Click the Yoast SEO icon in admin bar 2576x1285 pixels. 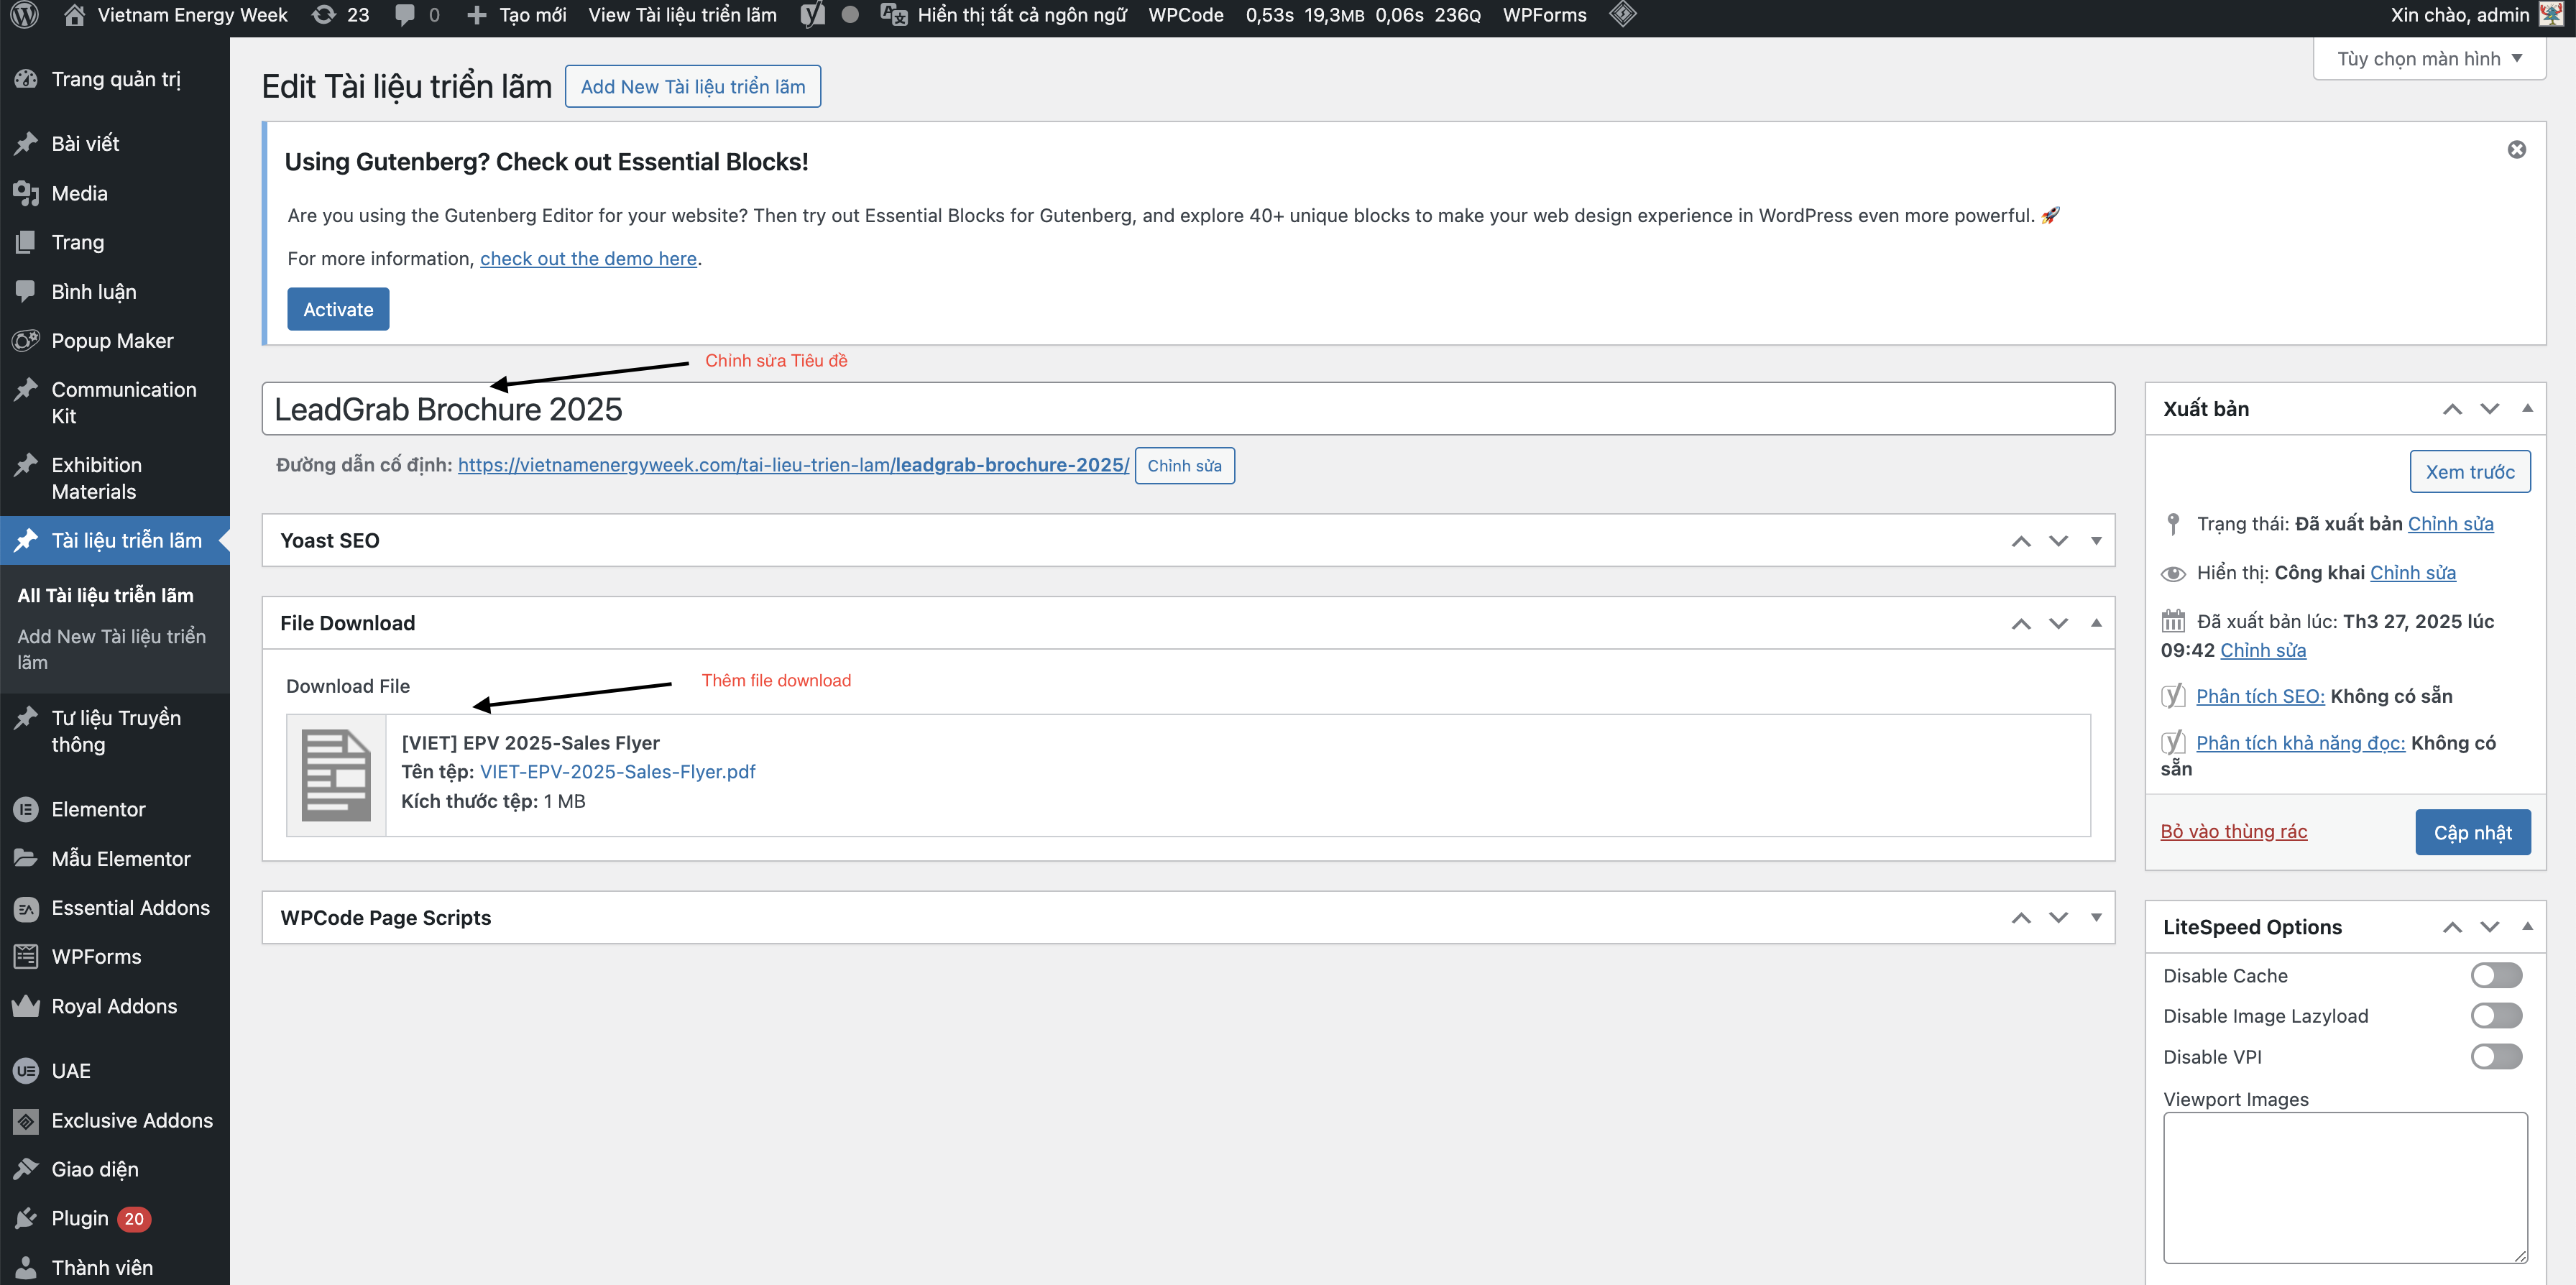812,15
